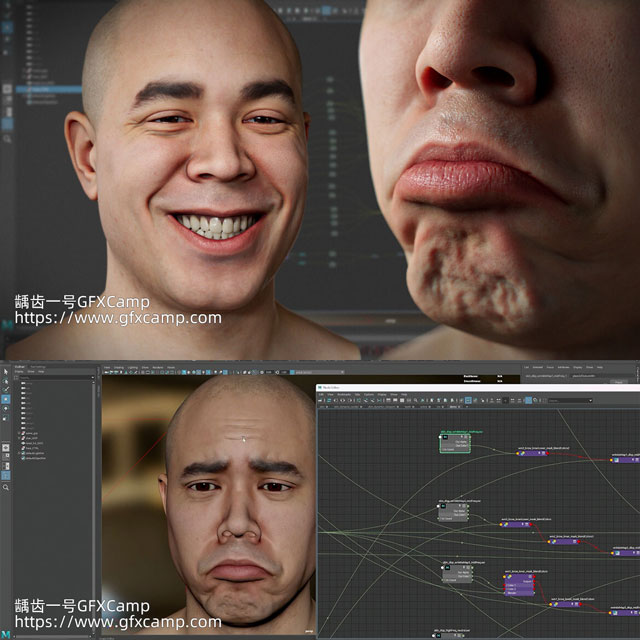The image size is (640, 640).
Task: Switch to the Outliner tab in left panel
Action: point(20,367)
